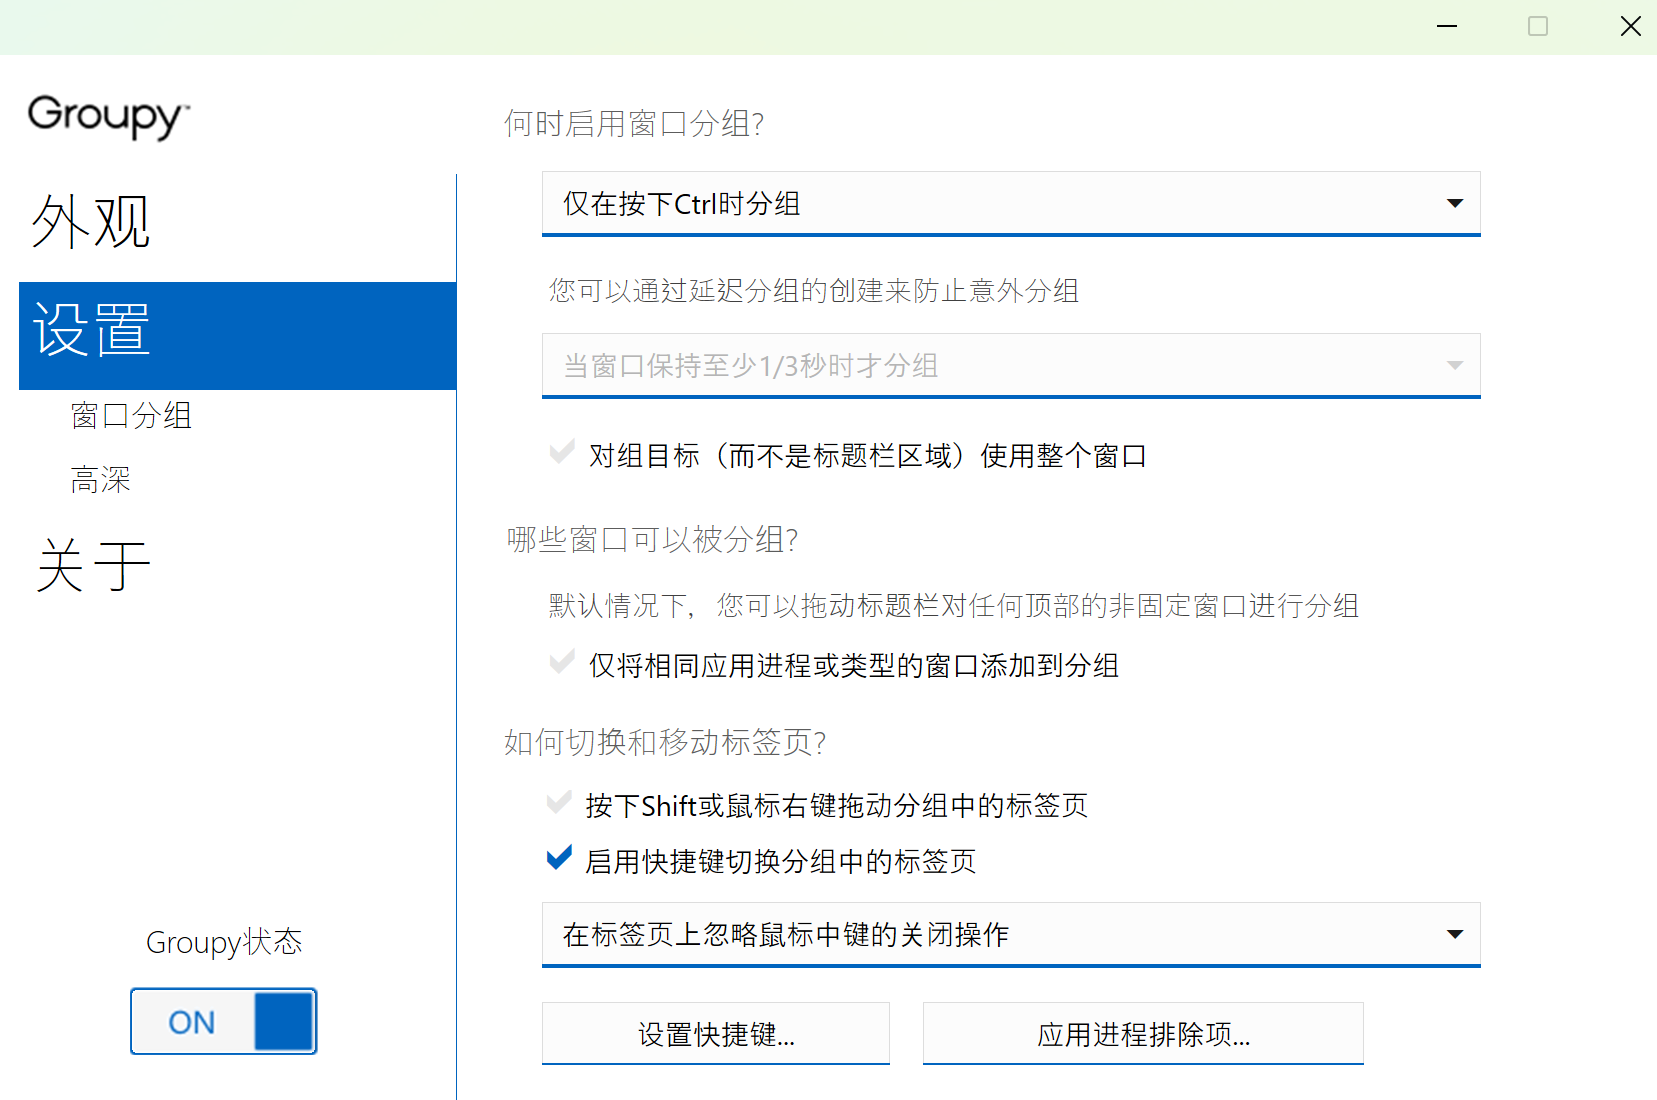Click the 您可以通过延迟分组的创建来防止意外分组 text
The width and height of the screenshot is (1657, 1100).
[813, 291]
